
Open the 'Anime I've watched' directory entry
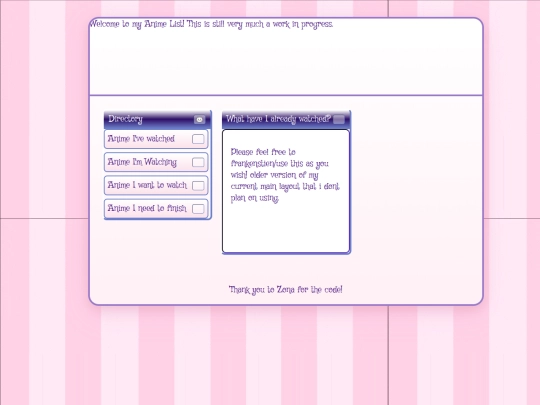coord(156,139)
